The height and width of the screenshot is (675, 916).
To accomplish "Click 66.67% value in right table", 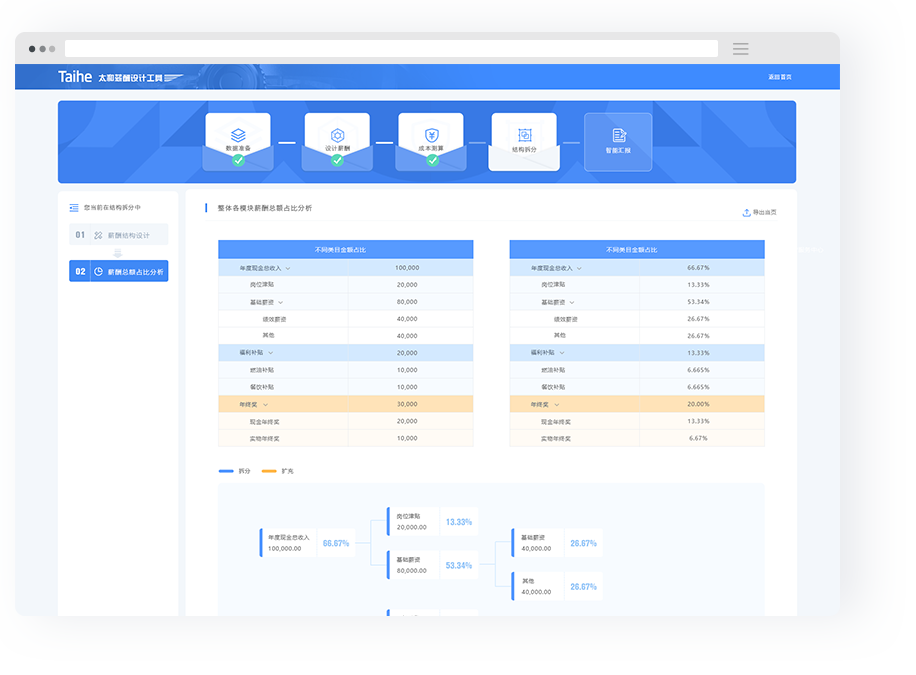I will pyautogui.click(x=698, y=268).
